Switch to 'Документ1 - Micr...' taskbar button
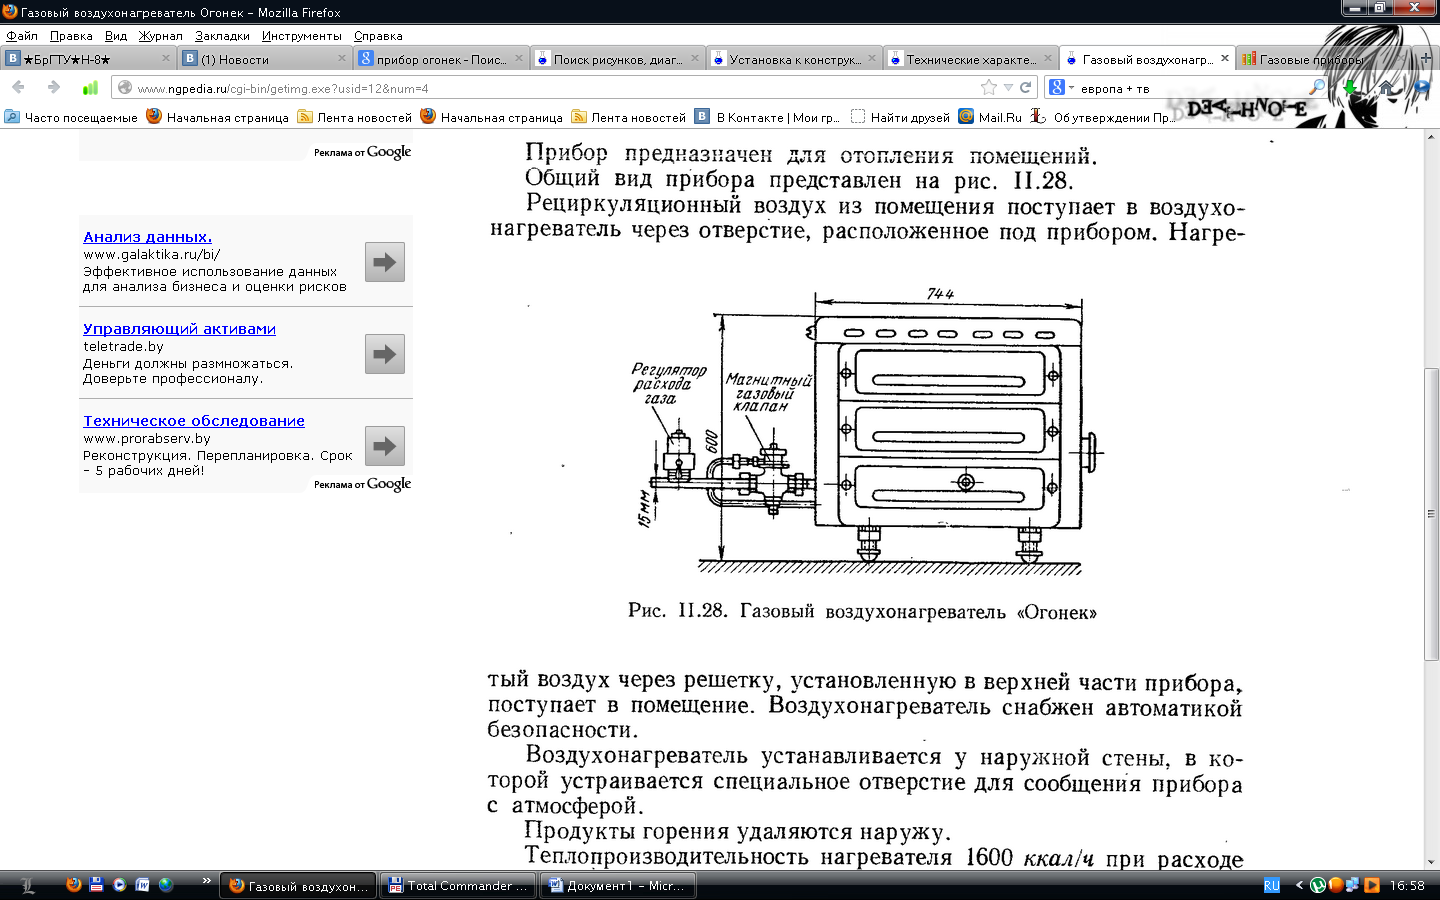1440x900 pixels. coord(617,885)
